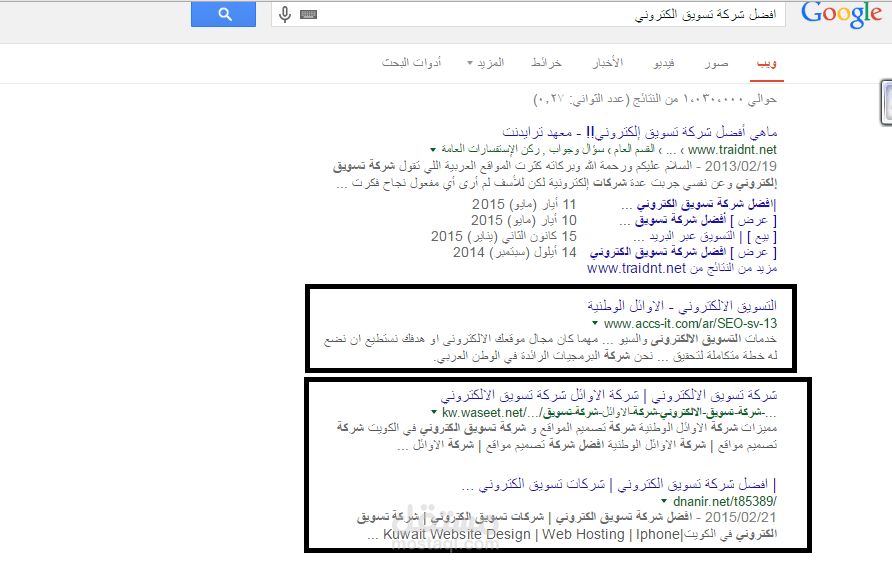Open result titled معهد ترايدنت
The height and width of the screenshot is (564, 892).
click(639, 132)
